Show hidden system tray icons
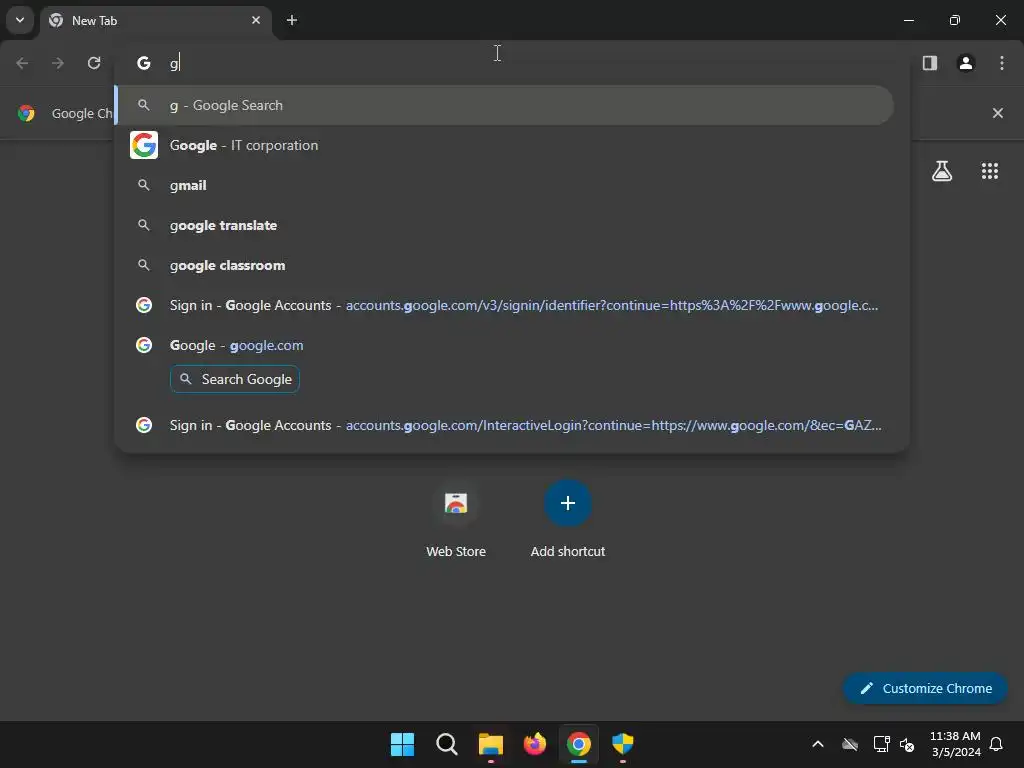Screen dimensions: 1024x768 (818, 744)
